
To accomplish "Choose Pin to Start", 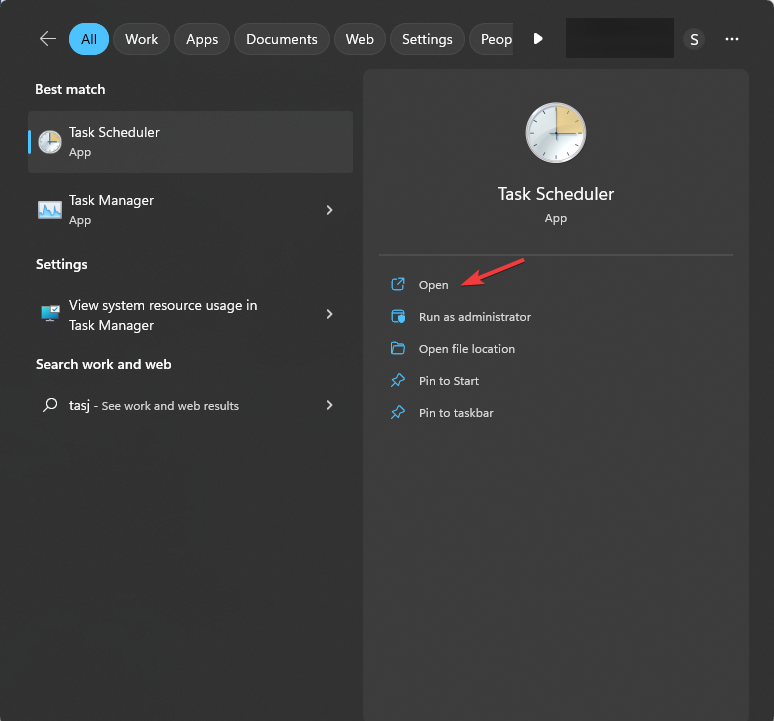I will pos(449,381).
